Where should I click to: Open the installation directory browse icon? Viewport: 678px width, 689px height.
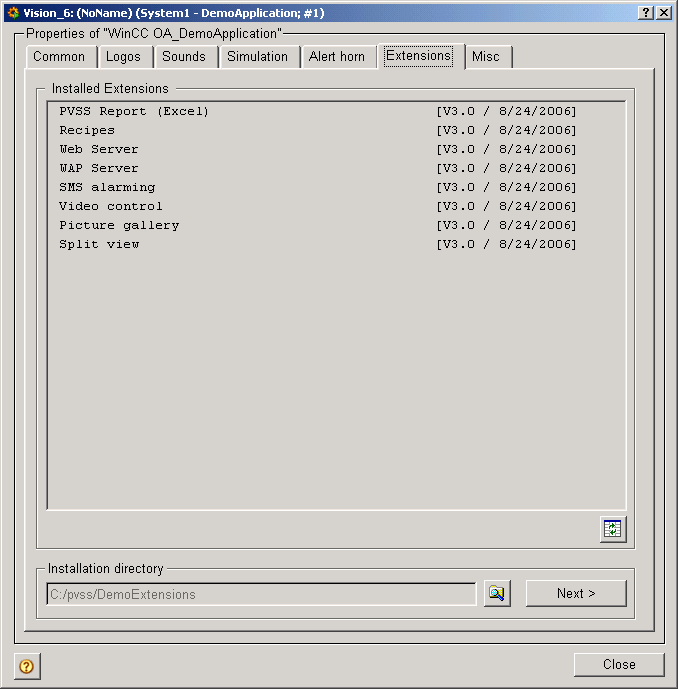point(496,594)
